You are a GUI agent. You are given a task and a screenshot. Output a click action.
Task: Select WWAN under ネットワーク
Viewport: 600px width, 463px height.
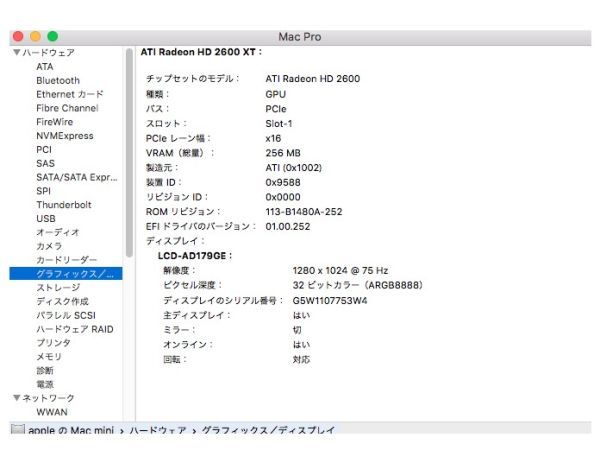pyautogui.click(x=52, y=412)
